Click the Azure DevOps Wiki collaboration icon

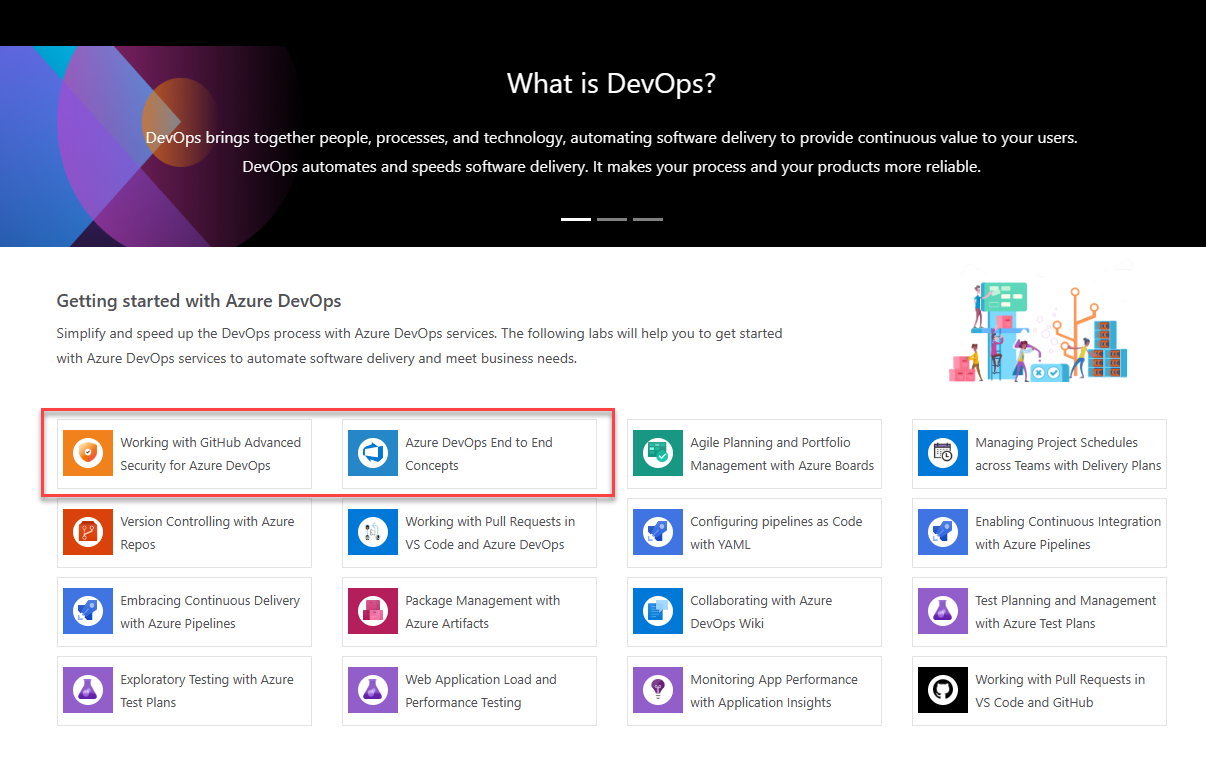tap(658, 612)
